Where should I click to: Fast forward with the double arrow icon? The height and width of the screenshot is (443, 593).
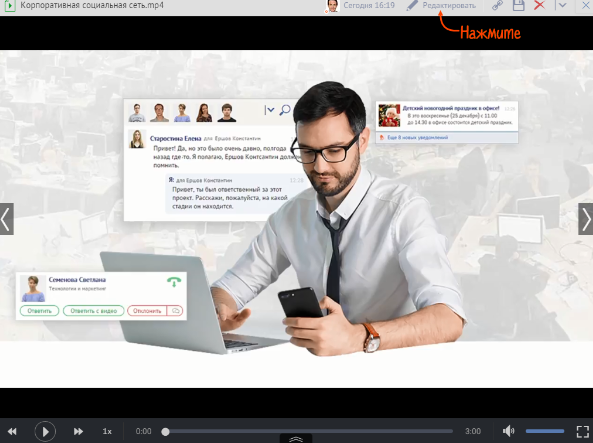(78, 431)
